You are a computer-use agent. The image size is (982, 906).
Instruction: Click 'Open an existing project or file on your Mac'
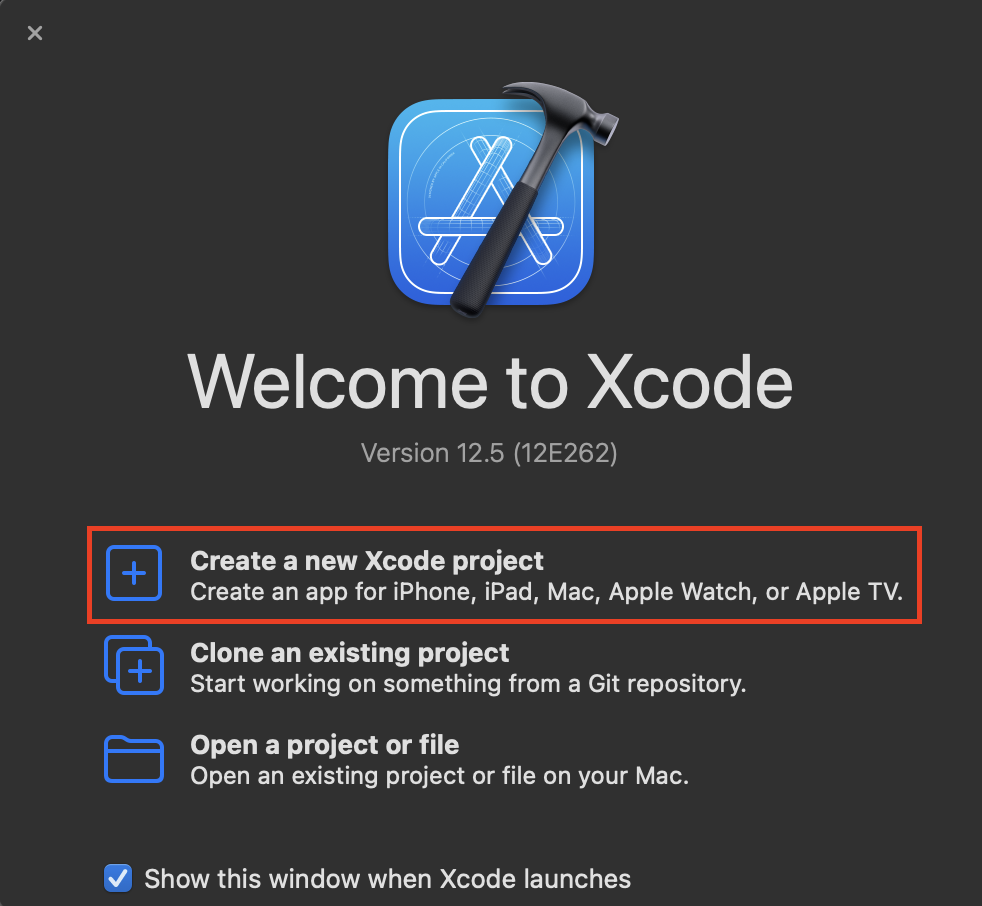pos(439,776)
